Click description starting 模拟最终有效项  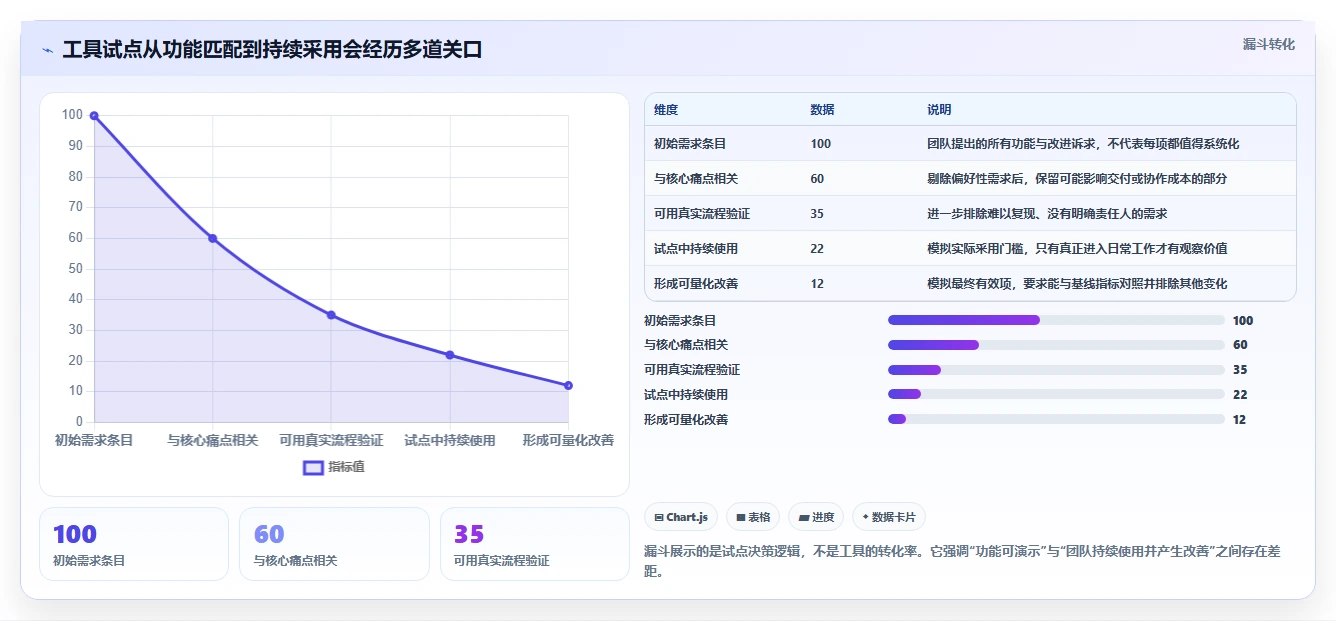[x=1077, y=284]
